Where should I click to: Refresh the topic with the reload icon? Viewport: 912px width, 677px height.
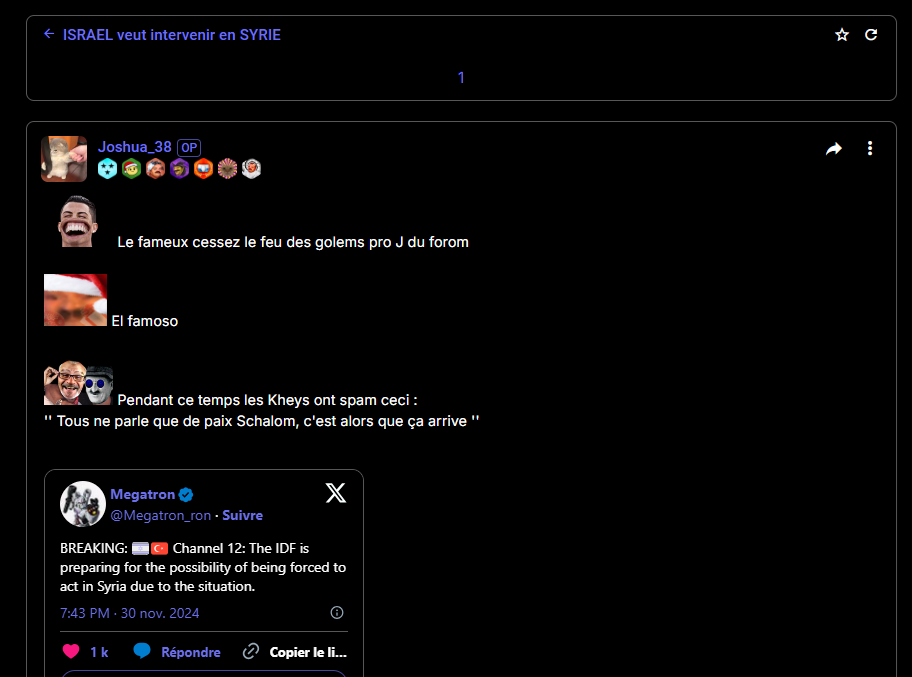click(x=871, y=35)
